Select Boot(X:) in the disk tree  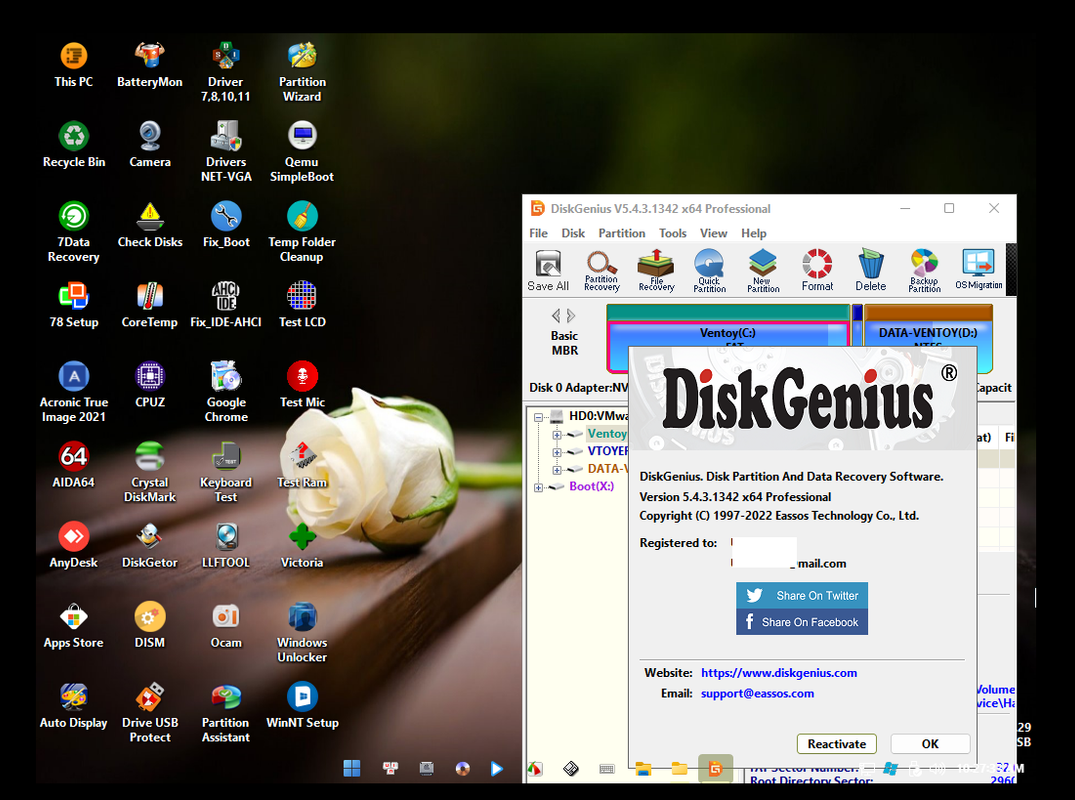591,486
